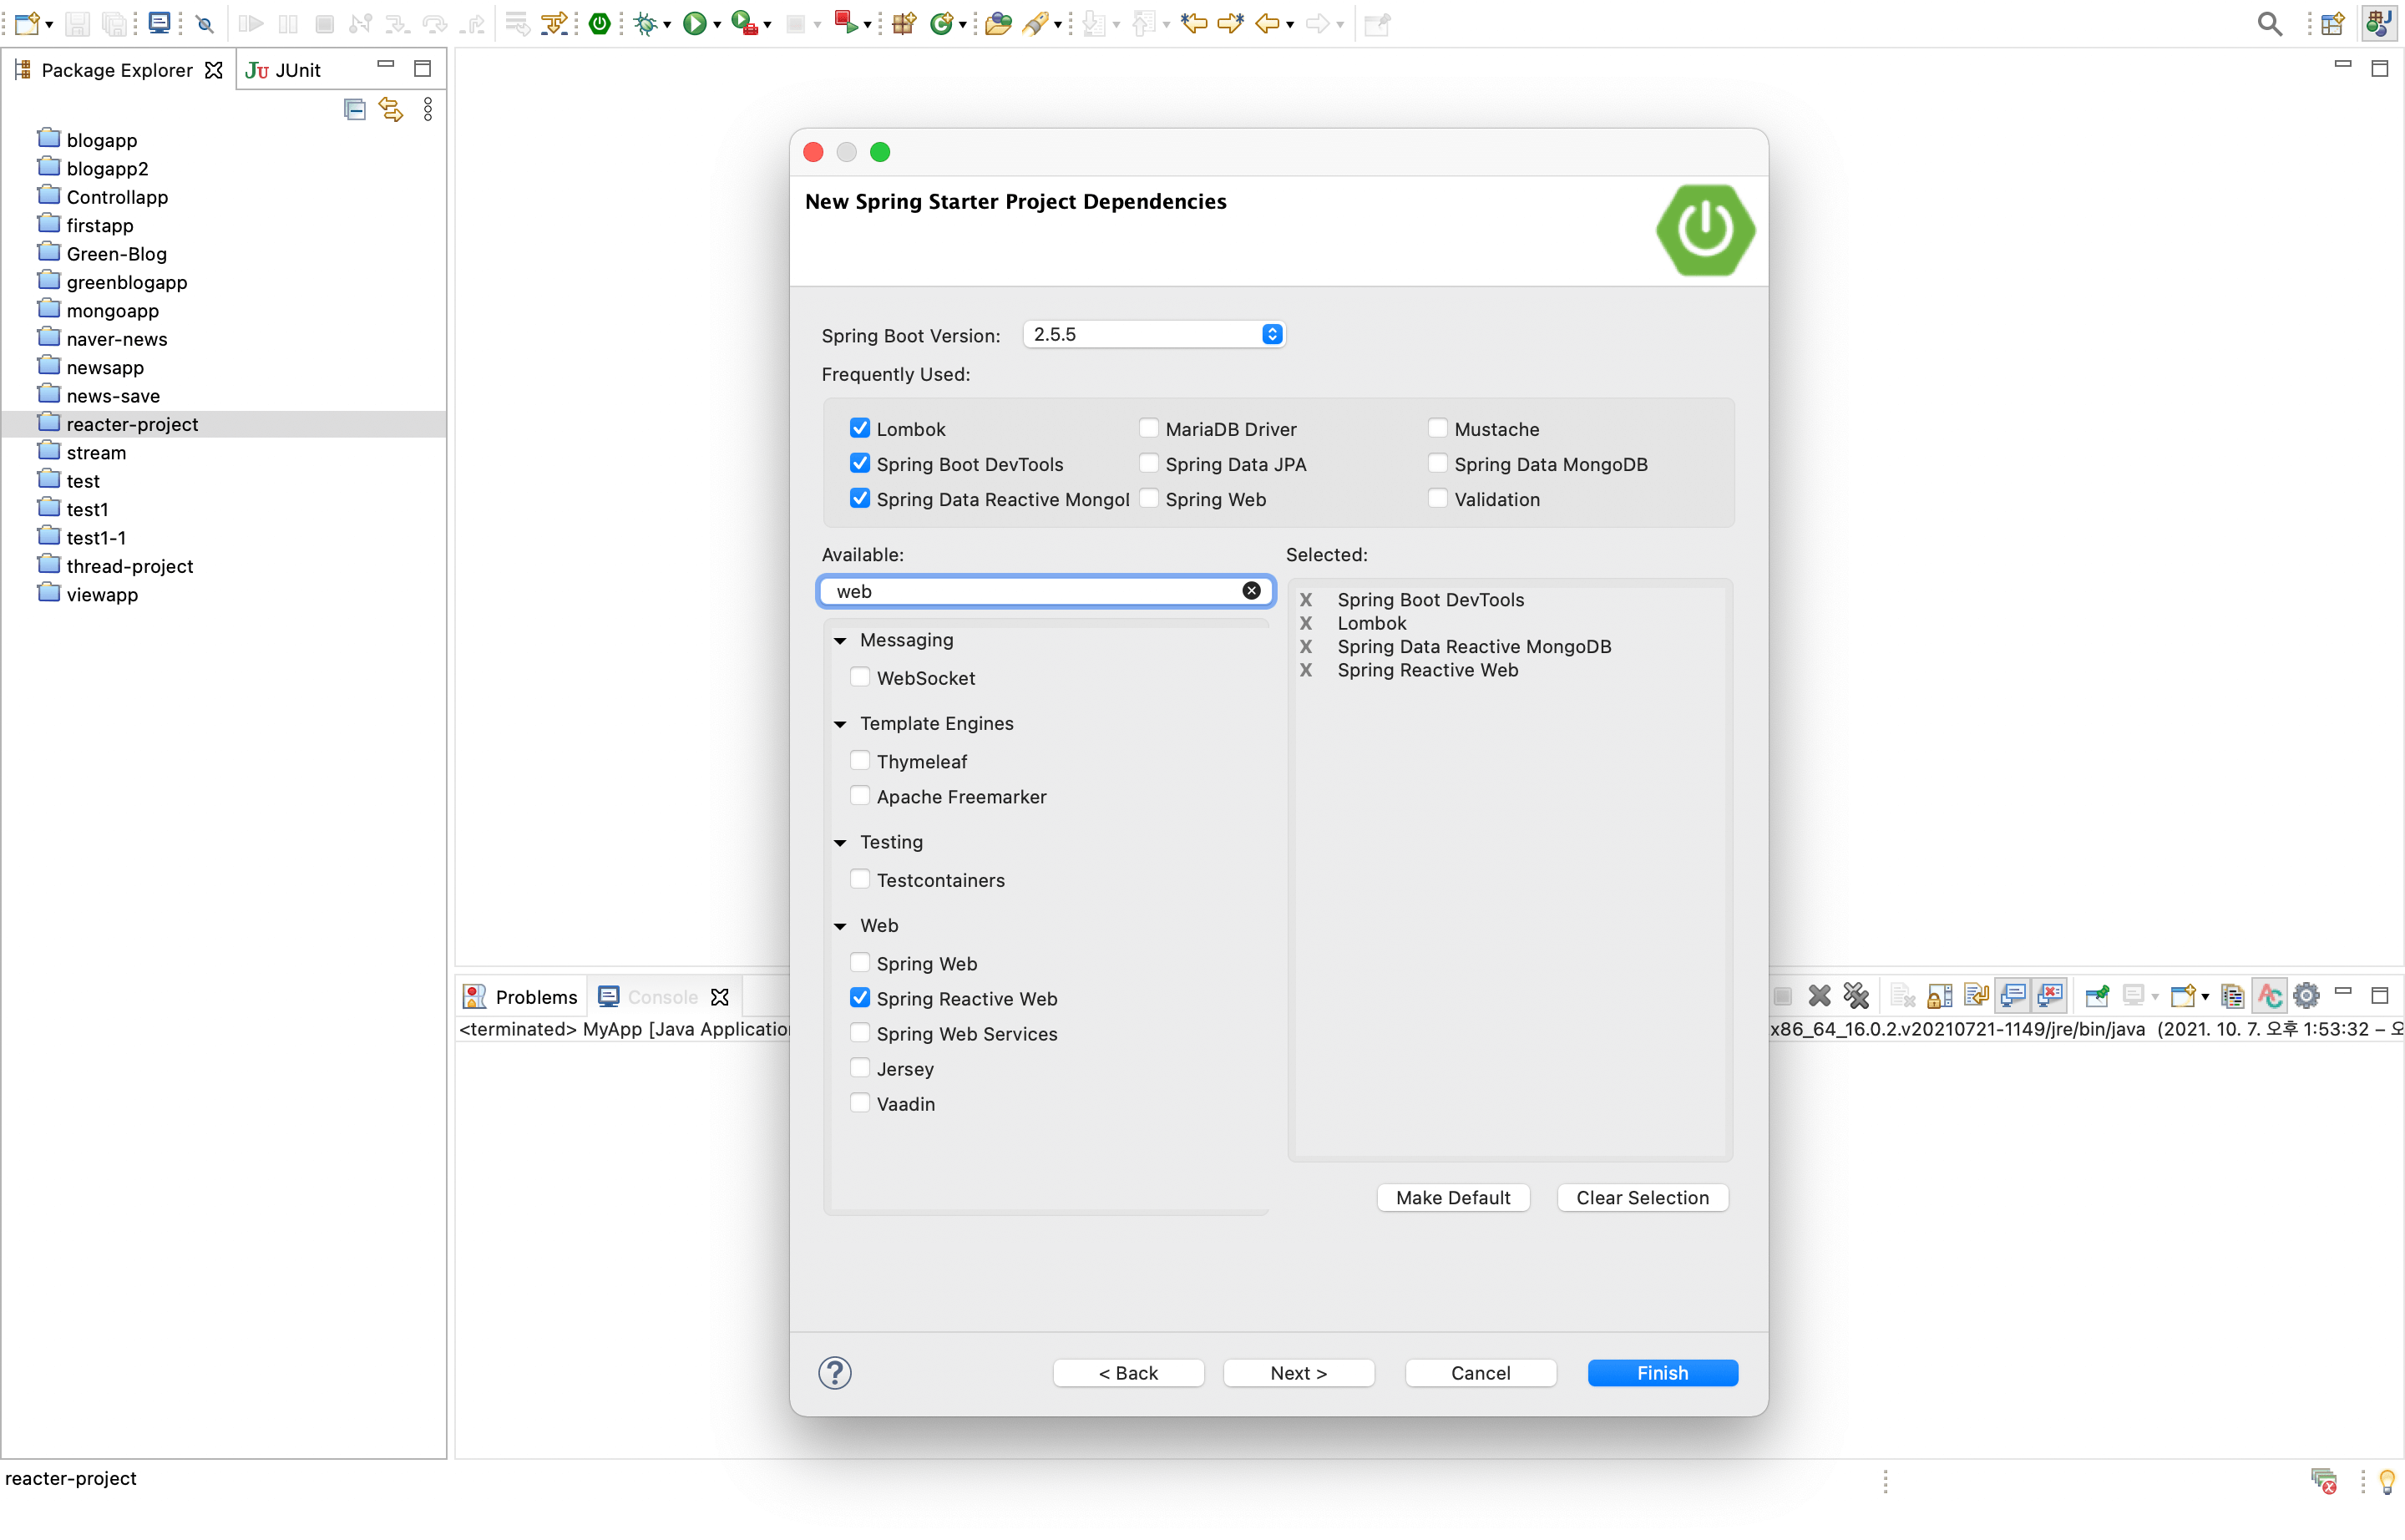Check the WebSocket checkbox

860,677
